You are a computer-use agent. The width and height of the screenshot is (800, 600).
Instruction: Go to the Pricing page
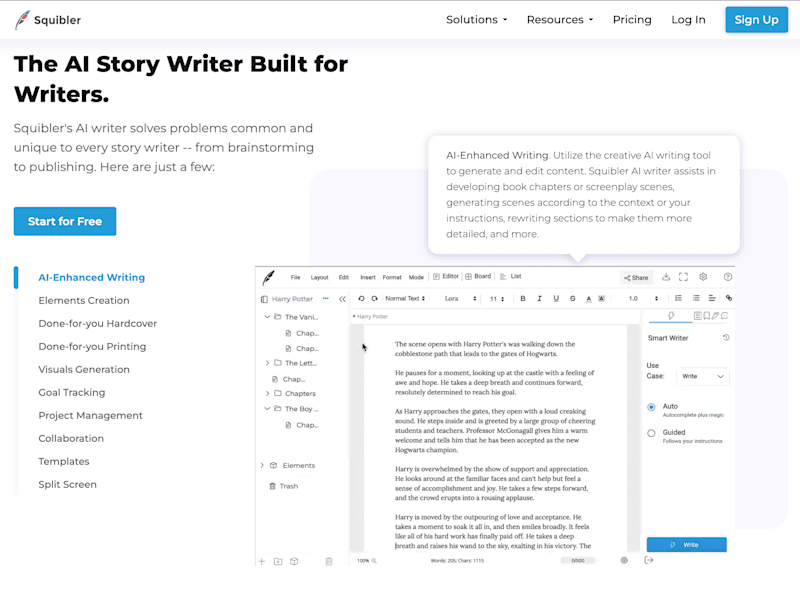click(632, 19)
